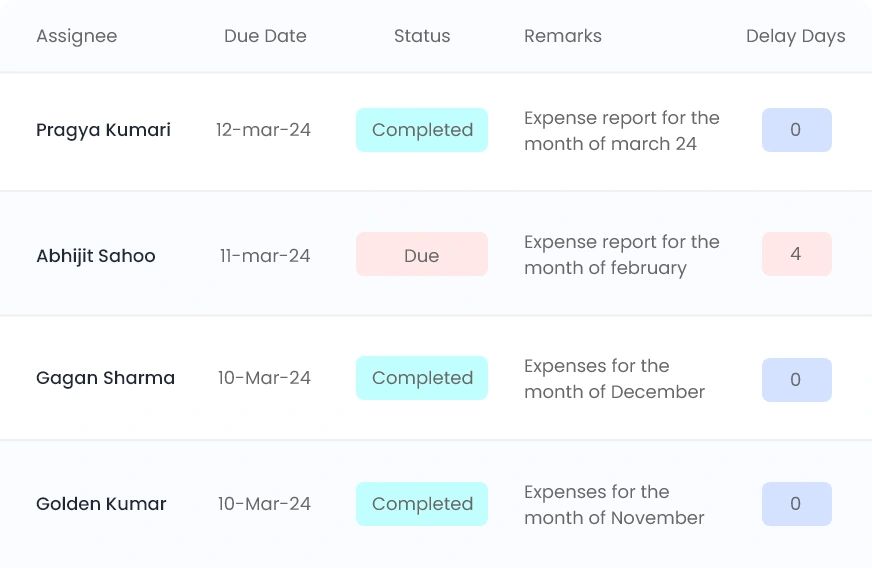Click the Remarks column header

(563, 36)
